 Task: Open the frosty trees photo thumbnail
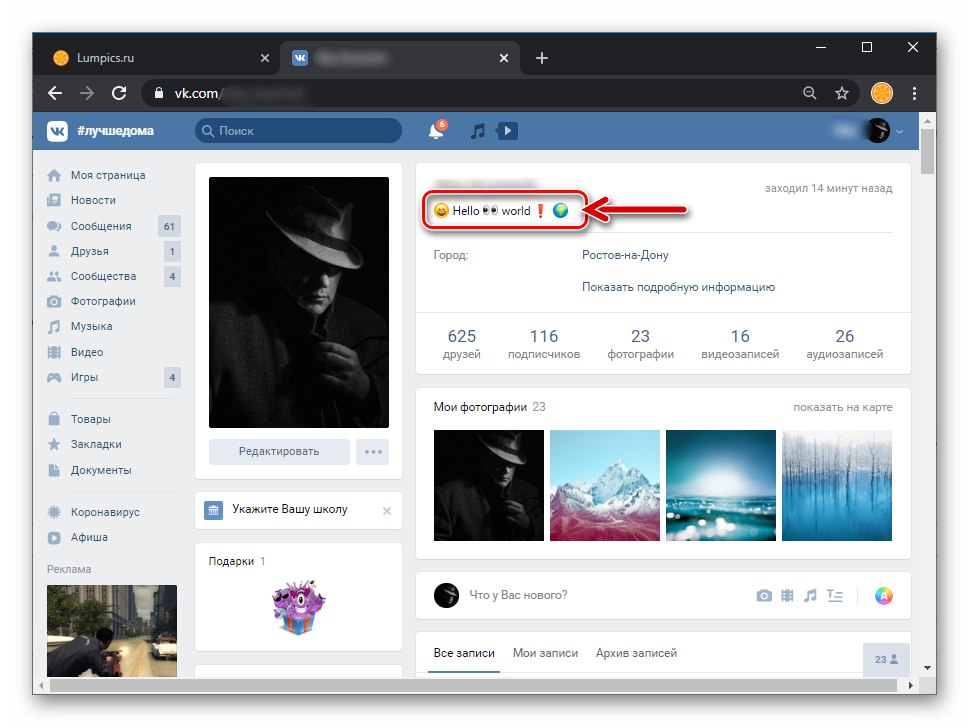coord(837,485)
